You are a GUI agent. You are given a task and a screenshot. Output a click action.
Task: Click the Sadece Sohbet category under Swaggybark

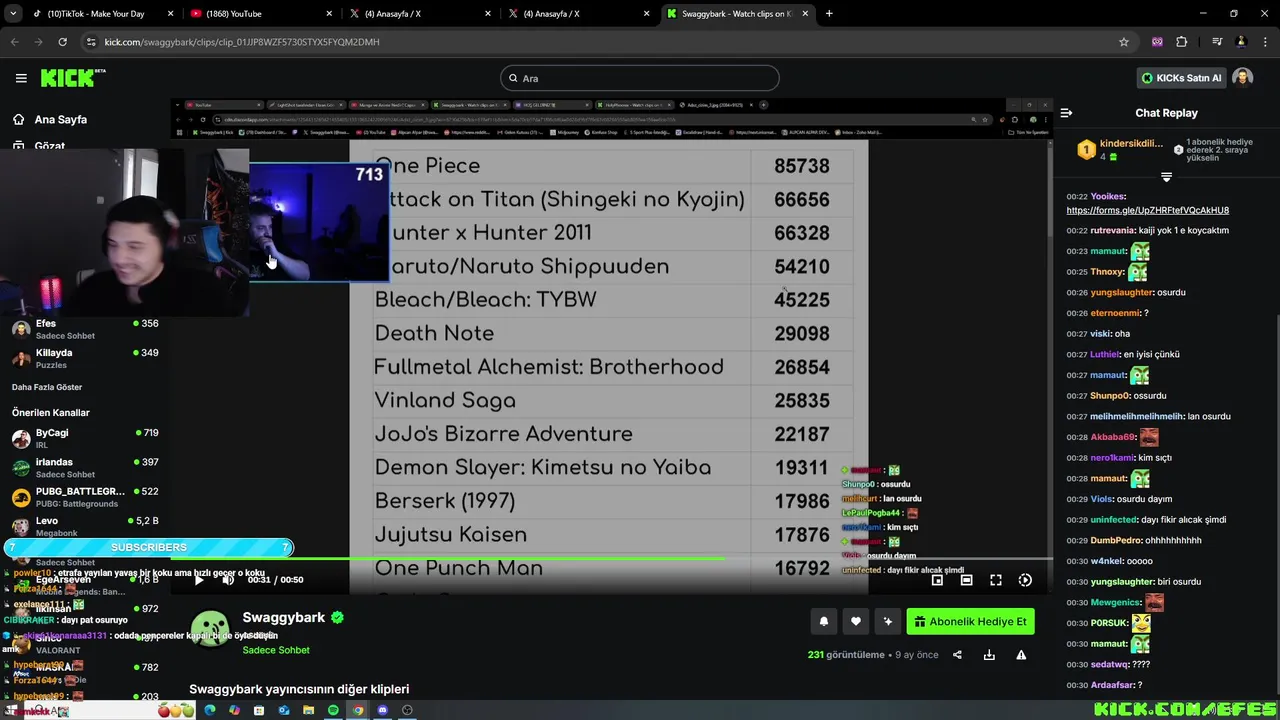pos(276,650)
